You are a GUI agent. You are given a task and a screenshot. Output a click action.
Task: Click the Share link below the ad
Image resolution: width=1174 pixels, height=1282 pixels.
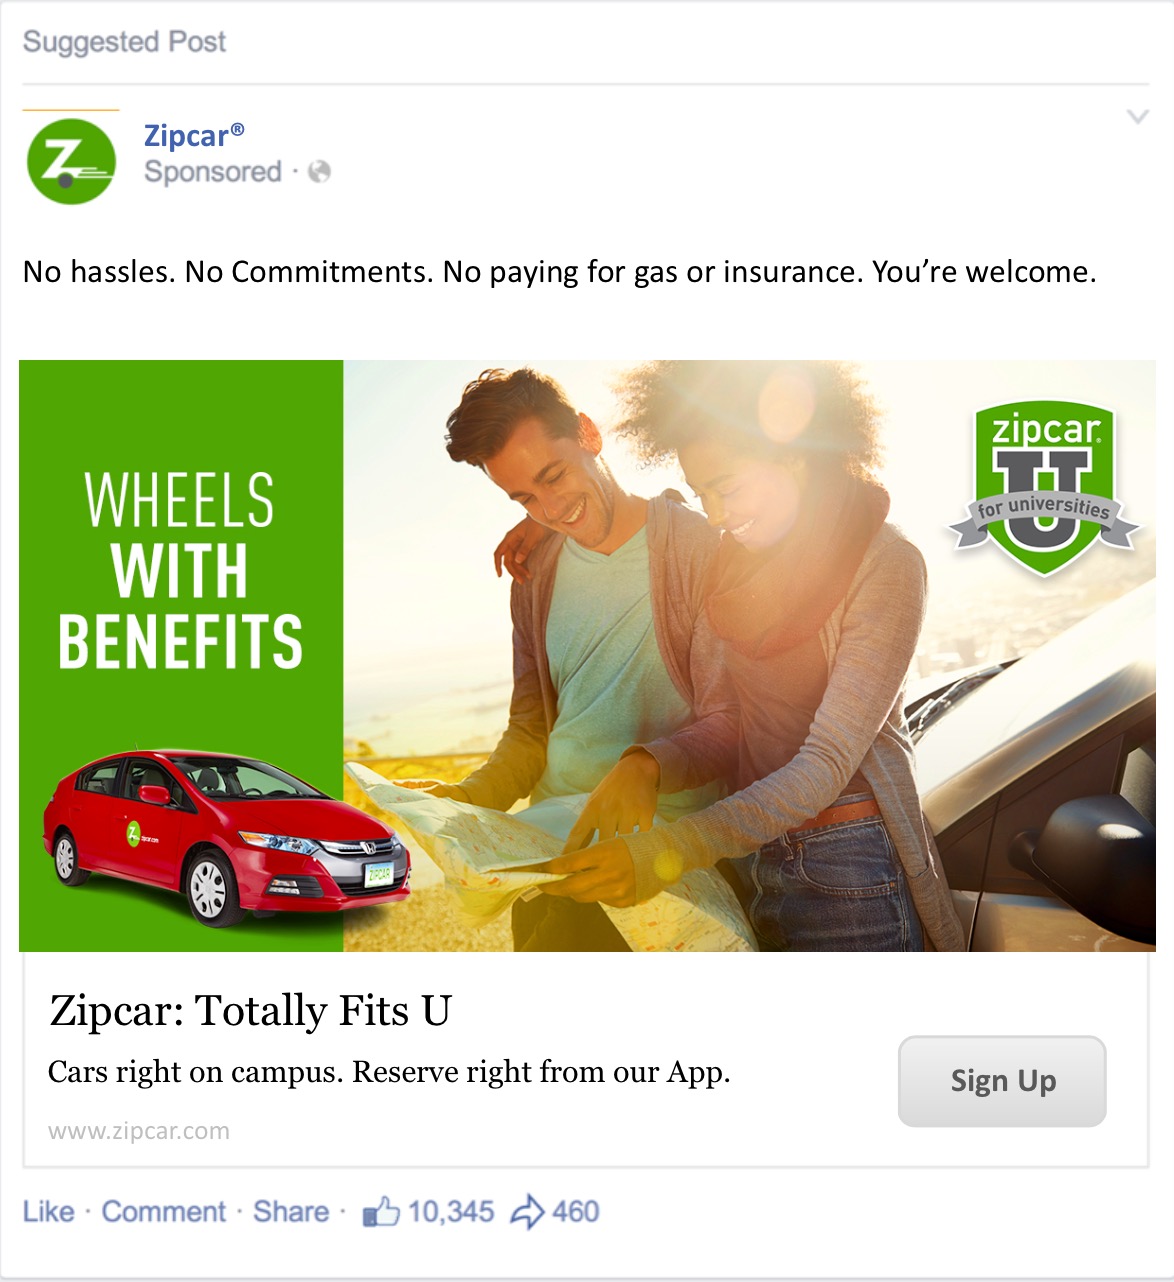click(x=291, y=1212)
